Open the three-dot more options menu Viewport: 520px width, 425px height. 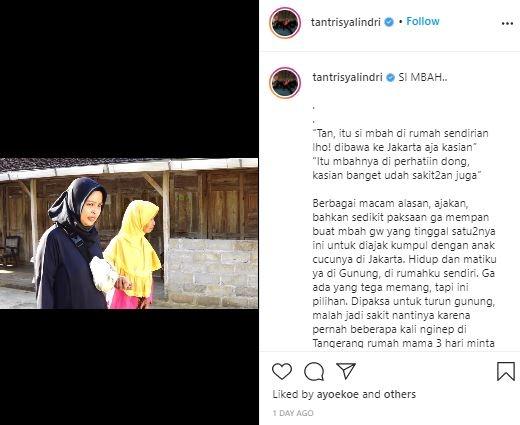tap(507, 23)
